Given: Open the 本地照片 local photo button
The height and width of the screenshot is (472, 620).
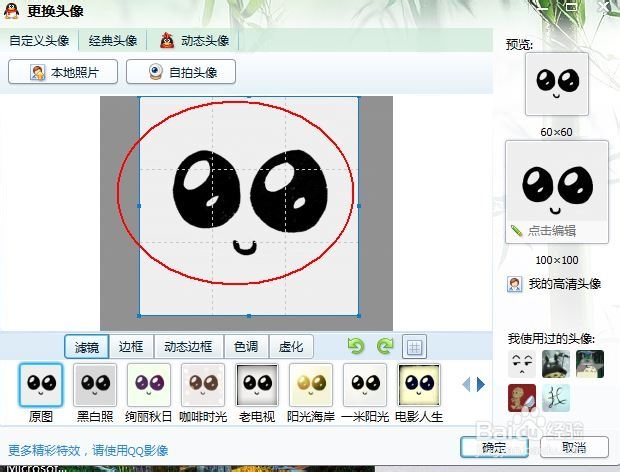Looking at the screenshot, I should pos(63,72).
